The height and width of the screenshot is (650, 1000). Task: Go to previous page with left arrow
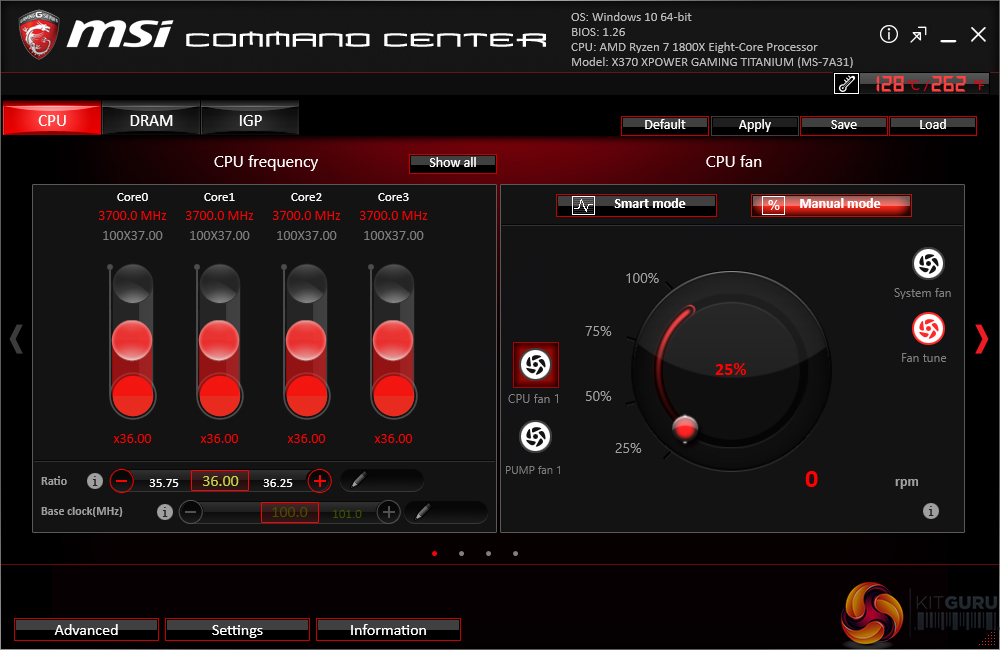(x=17, y=339)
